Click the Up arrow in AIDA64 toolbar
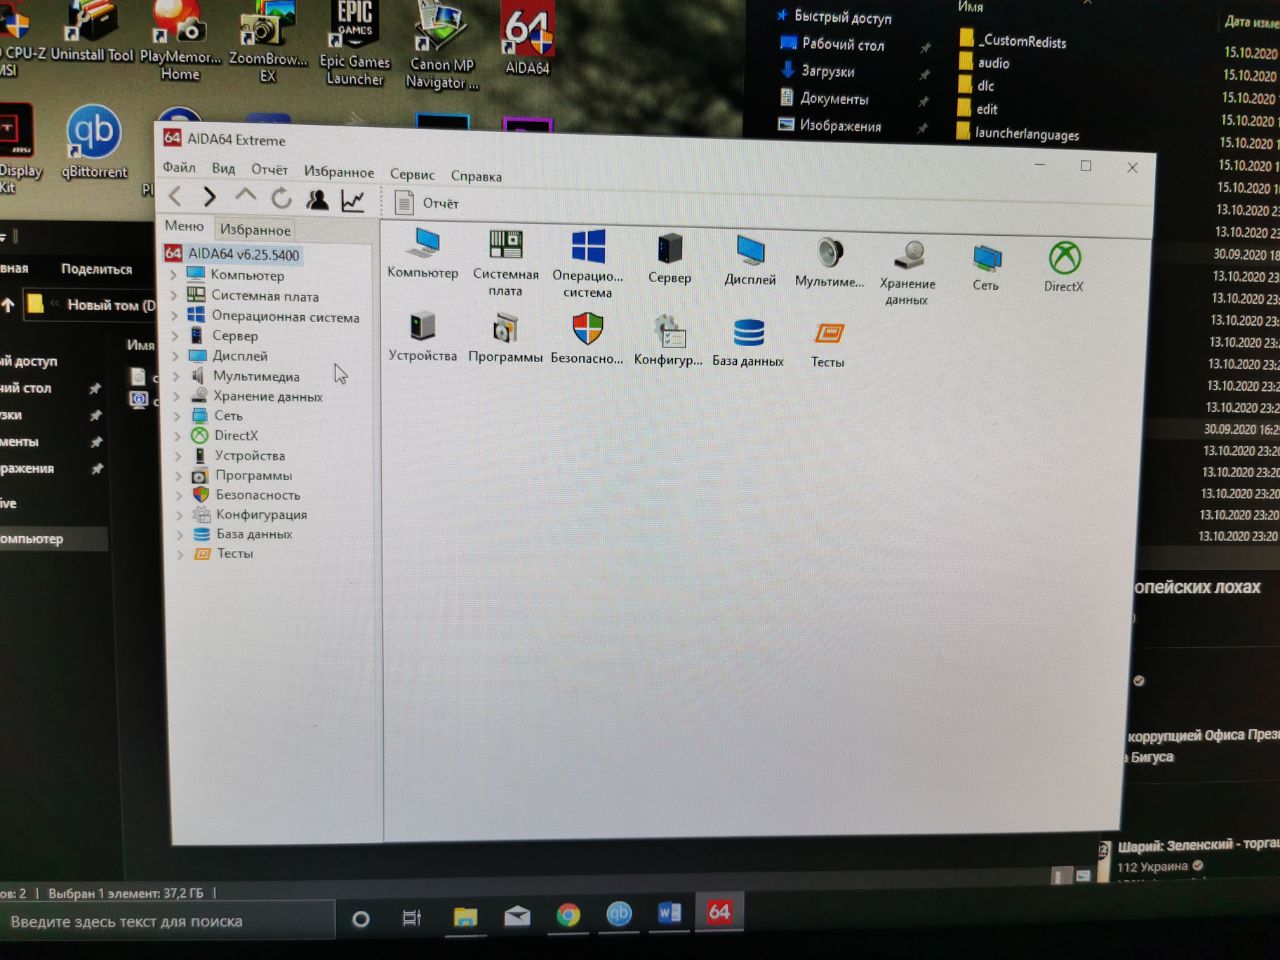Screen dimensions: 1280x960 pos(245,197)
